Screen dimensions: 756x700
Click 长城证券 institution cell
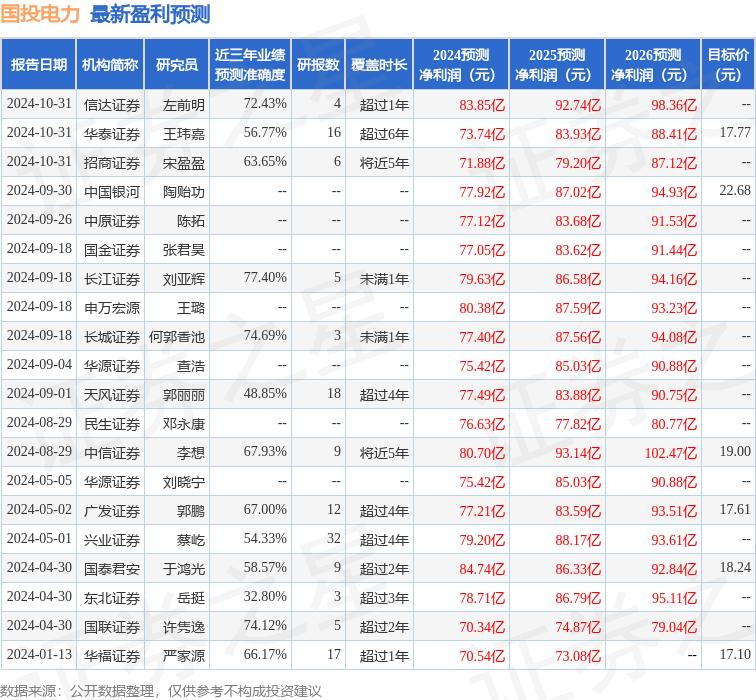pyautogui.click(x=112, y=337)
